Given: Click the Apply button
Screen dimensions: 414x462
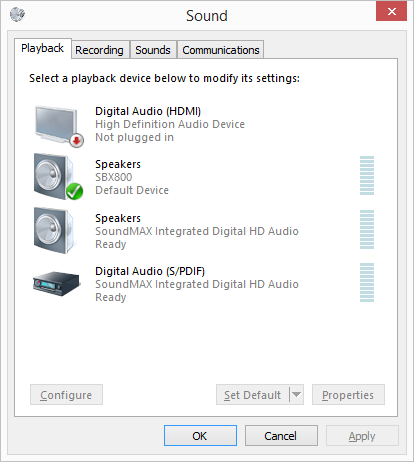Looking at the screenshot, I should click(362, 435).
